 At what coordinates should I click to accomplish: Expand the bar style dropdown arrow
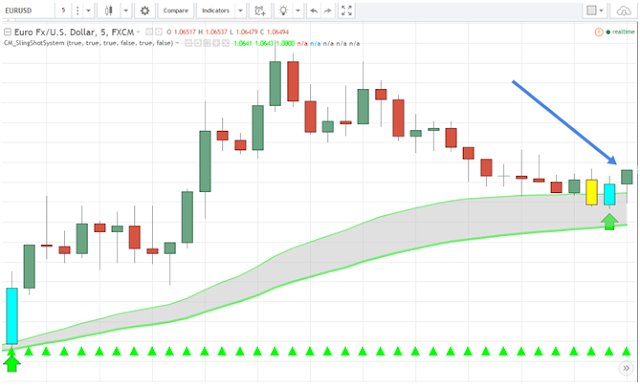(126, 11)
